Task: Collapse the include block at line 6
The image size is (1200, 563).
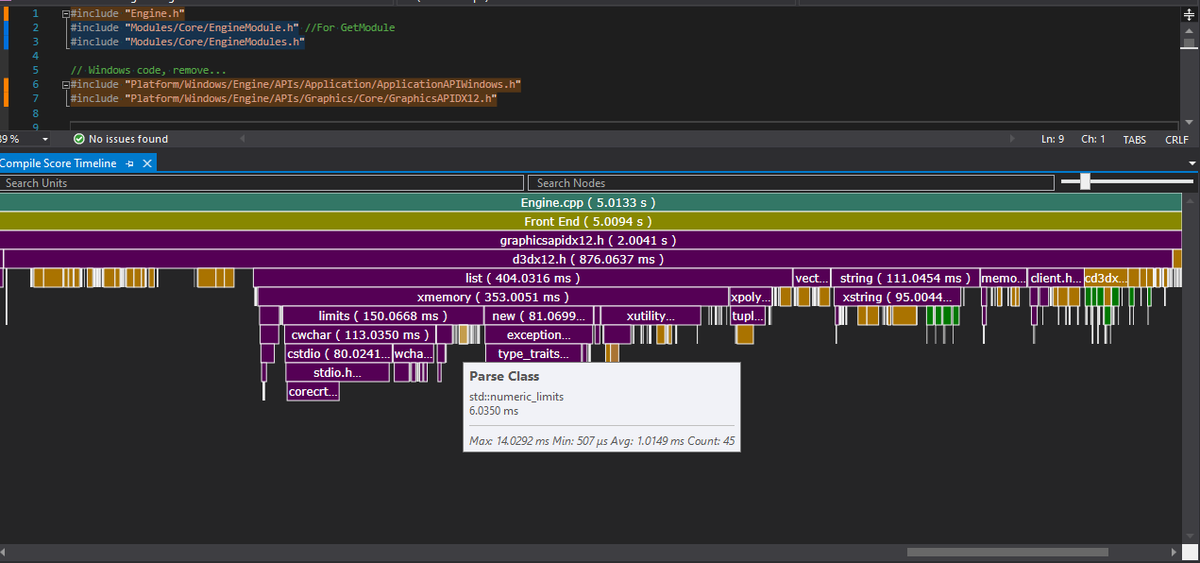Action: [x=65, y=85]
